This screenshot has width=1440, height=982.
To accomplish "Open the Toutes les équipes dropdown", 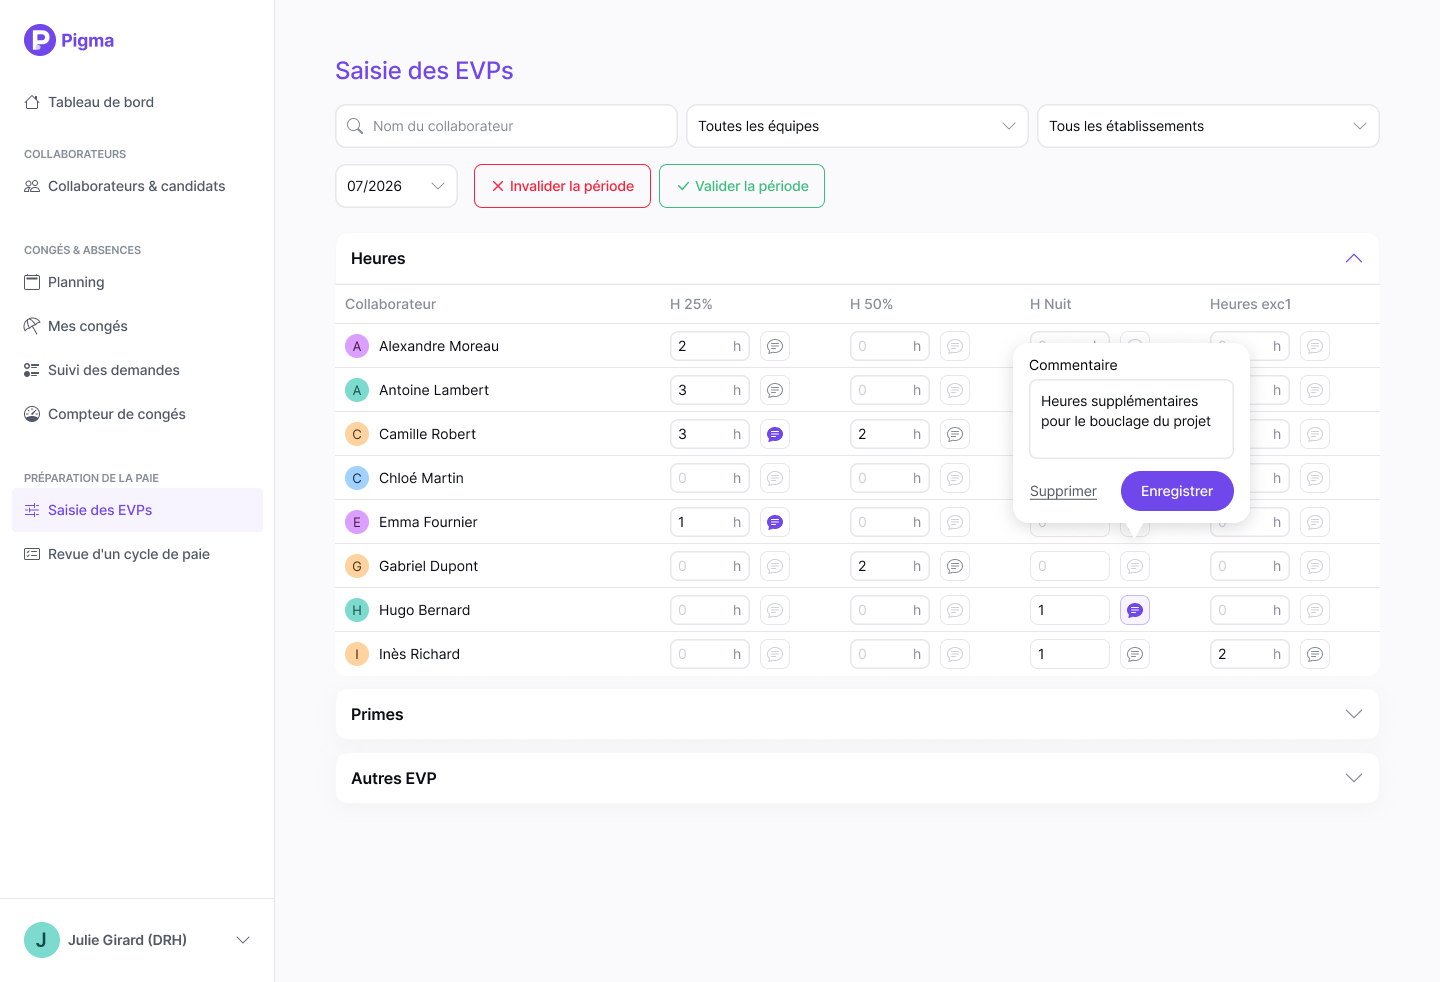I will tap(857, 126).
